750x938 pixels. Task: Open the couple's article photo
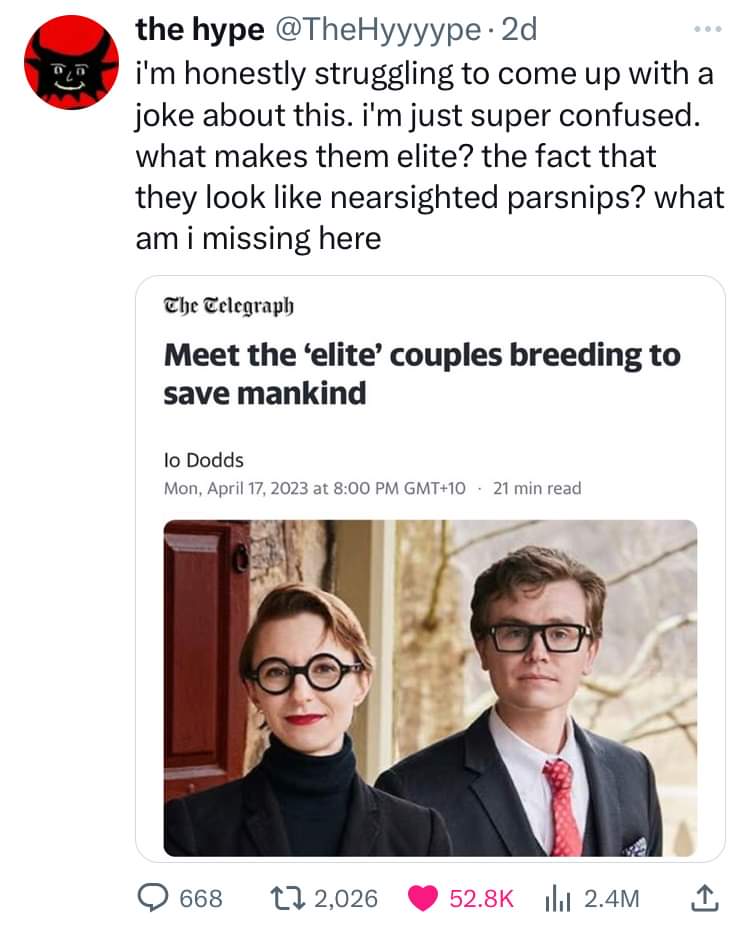pyautogui.click(x=430, y=688)
